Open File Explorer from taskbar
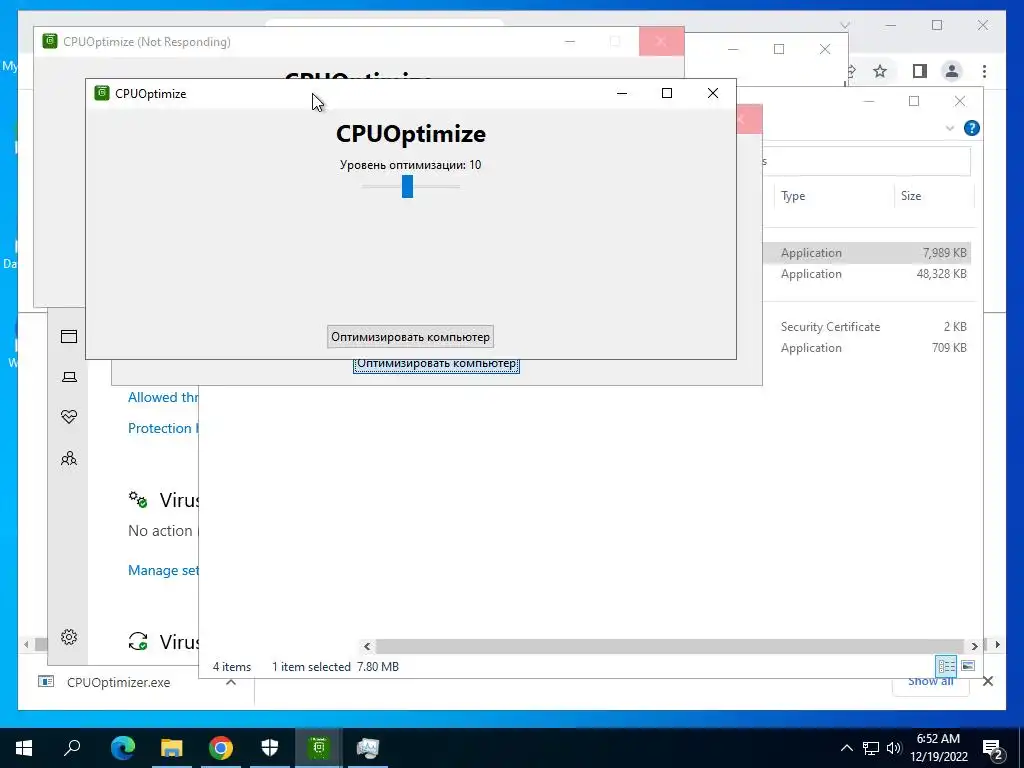 click(x=172, y=748)
